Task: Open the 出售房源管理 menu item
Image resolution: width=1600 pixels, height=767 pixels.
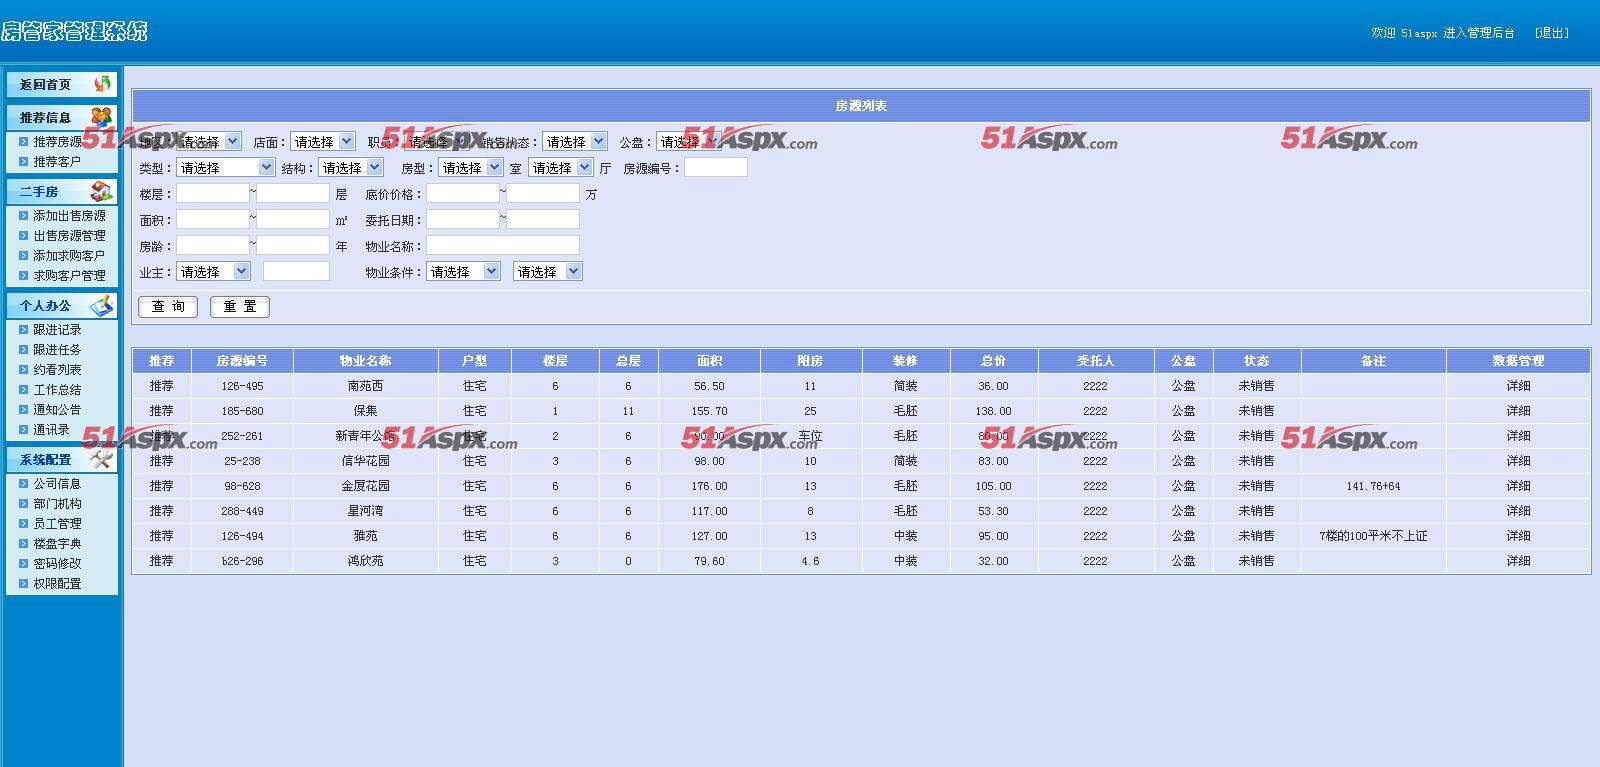Action: point(69,235)
